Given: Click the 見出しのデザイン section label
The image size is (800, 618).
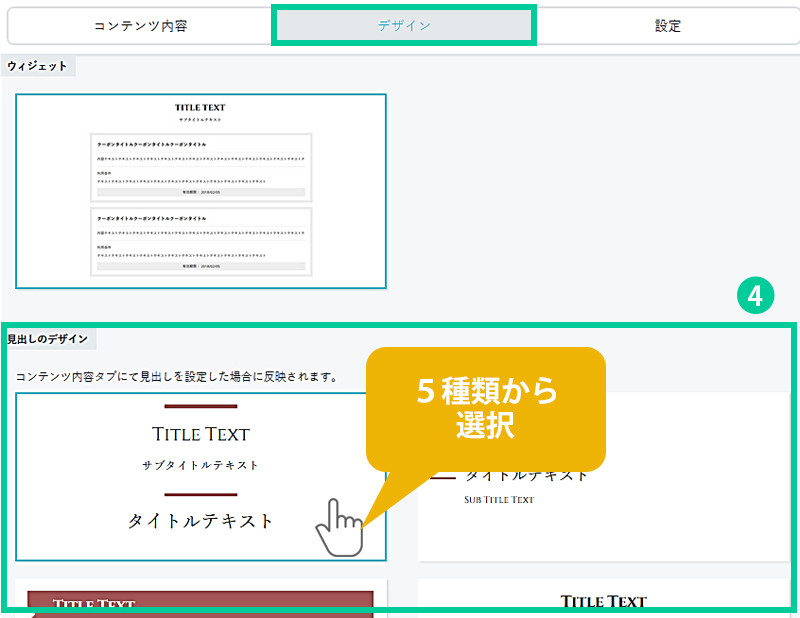Looking at the screenshot, I should 48,339.
